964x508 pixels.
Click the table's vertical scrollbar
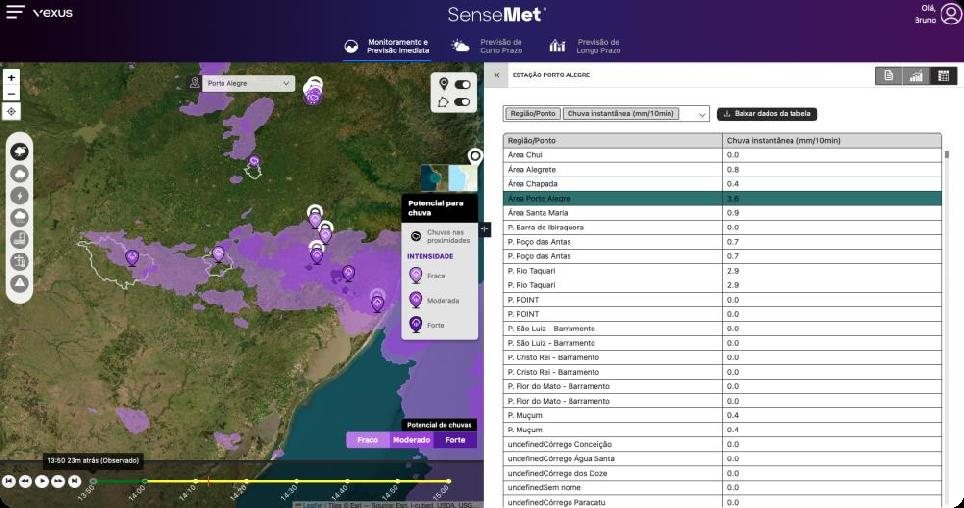coord(947,154)
